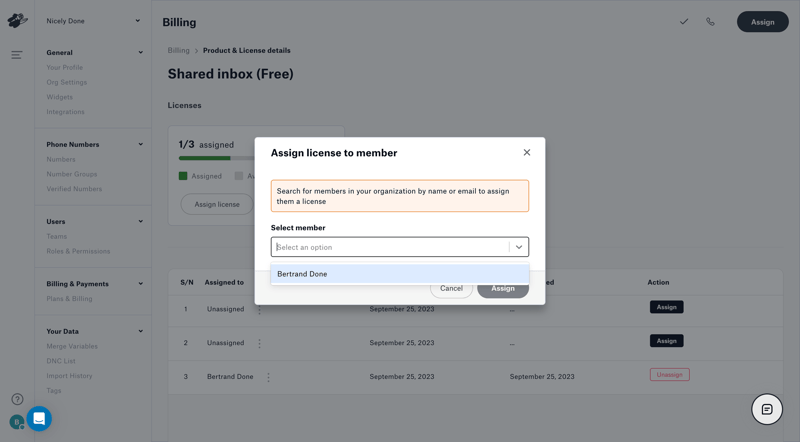Screen dimensions: 800x442
Task: Toggle the hamburger sidebar menu icon
Action: pos(17,55)
